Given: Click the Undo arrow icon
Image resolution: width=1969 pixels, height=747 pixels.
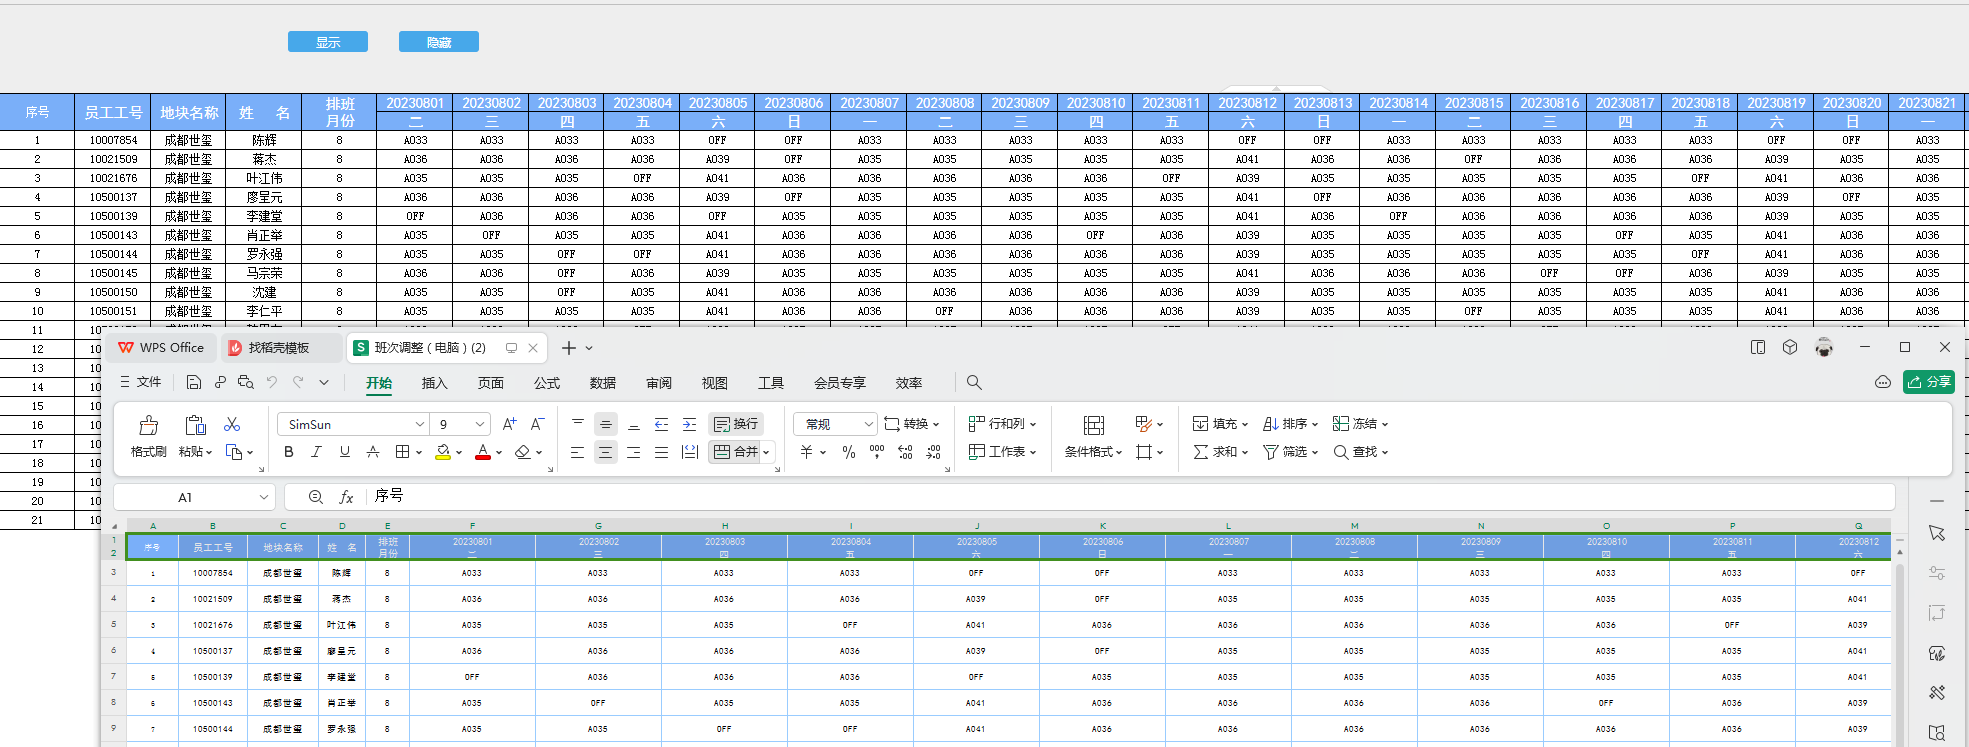Looking at the screenshot, I should 272,382.
